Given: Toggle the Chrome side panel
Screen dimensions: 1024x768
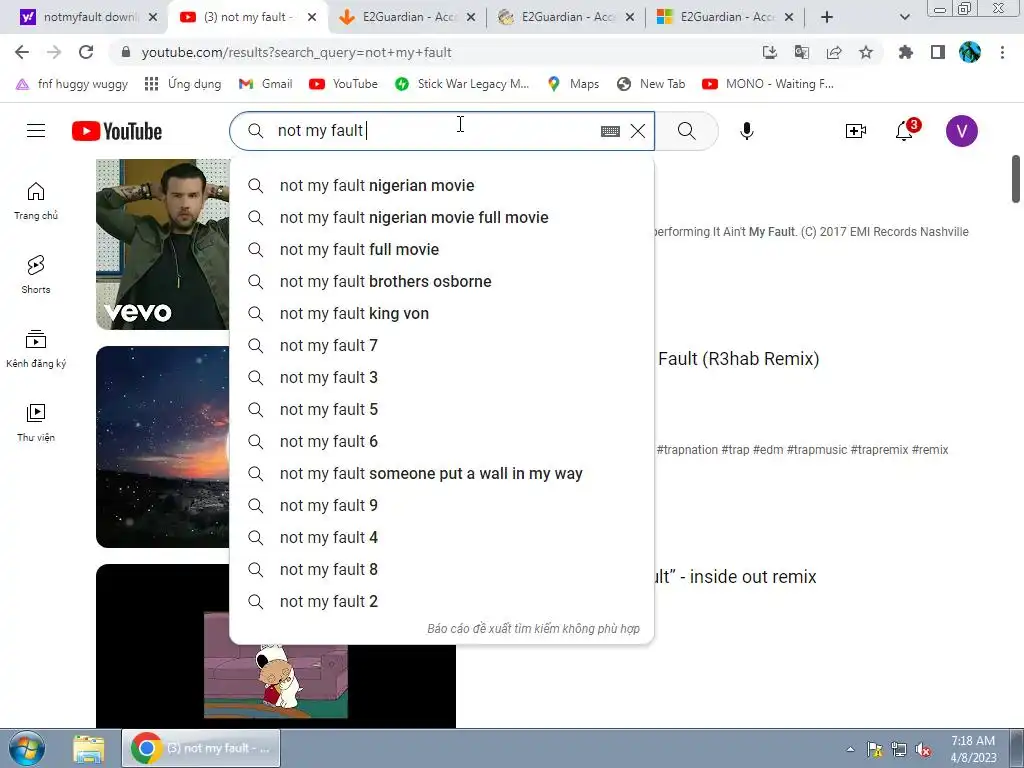Looking at the screenshot, I should point(938,52).
